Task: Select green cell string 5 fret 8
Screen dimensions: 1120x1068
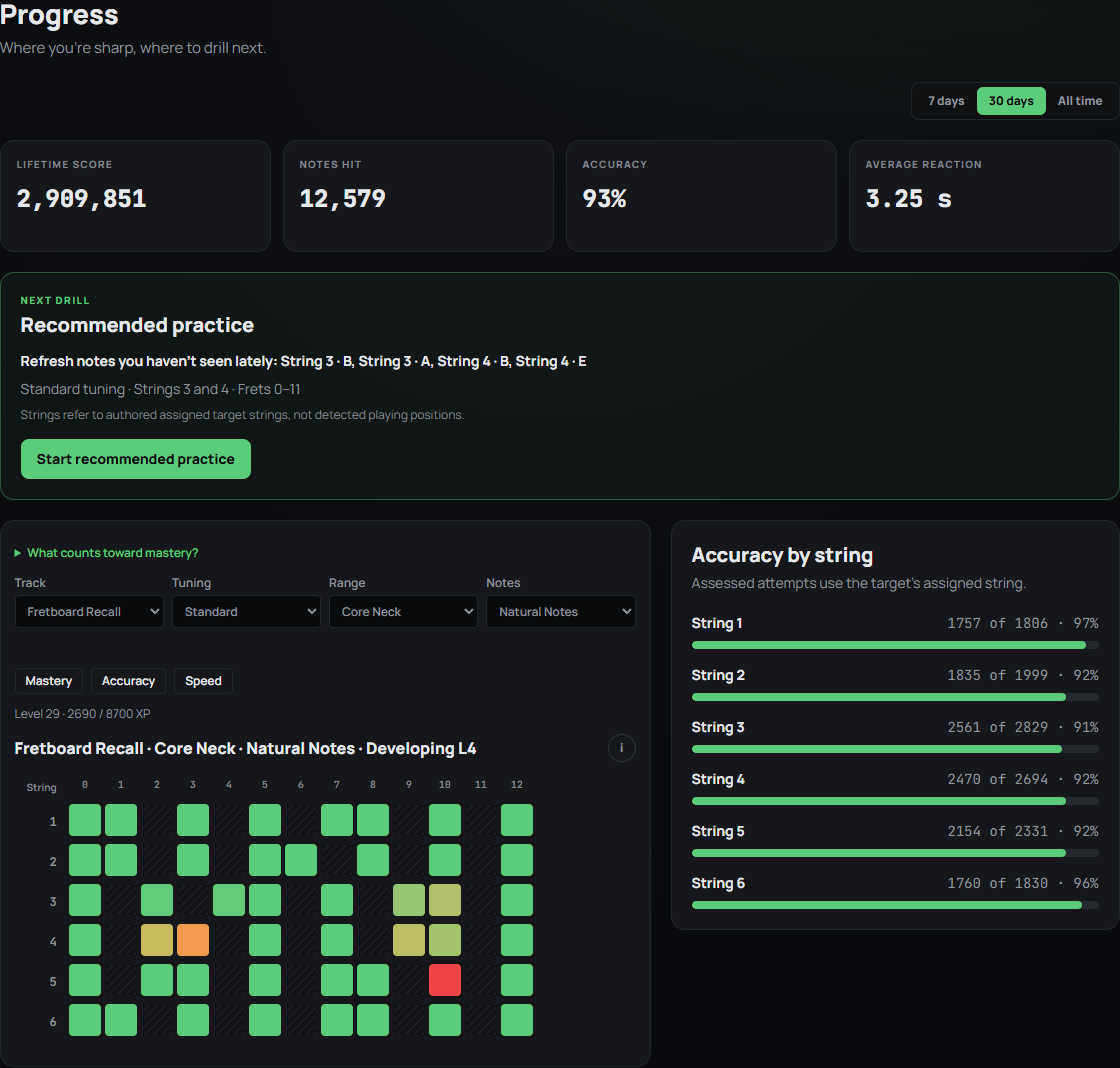Action: tap(373, 980)
